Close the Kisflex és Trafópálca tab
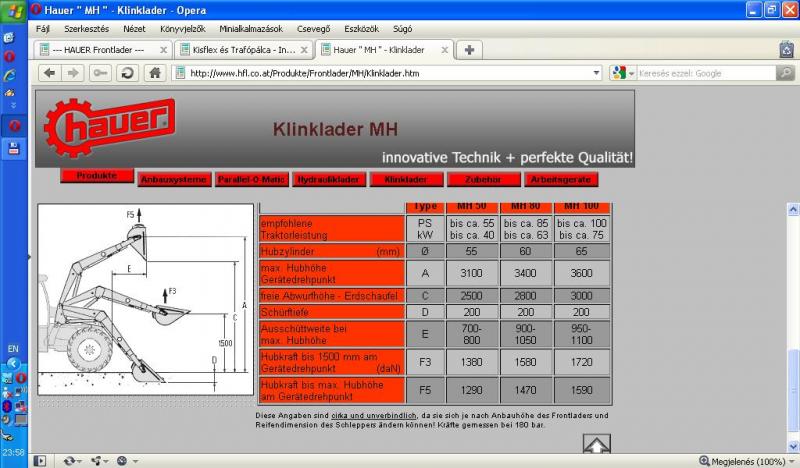Screen dimensions: 800x468 pos(304,50)
